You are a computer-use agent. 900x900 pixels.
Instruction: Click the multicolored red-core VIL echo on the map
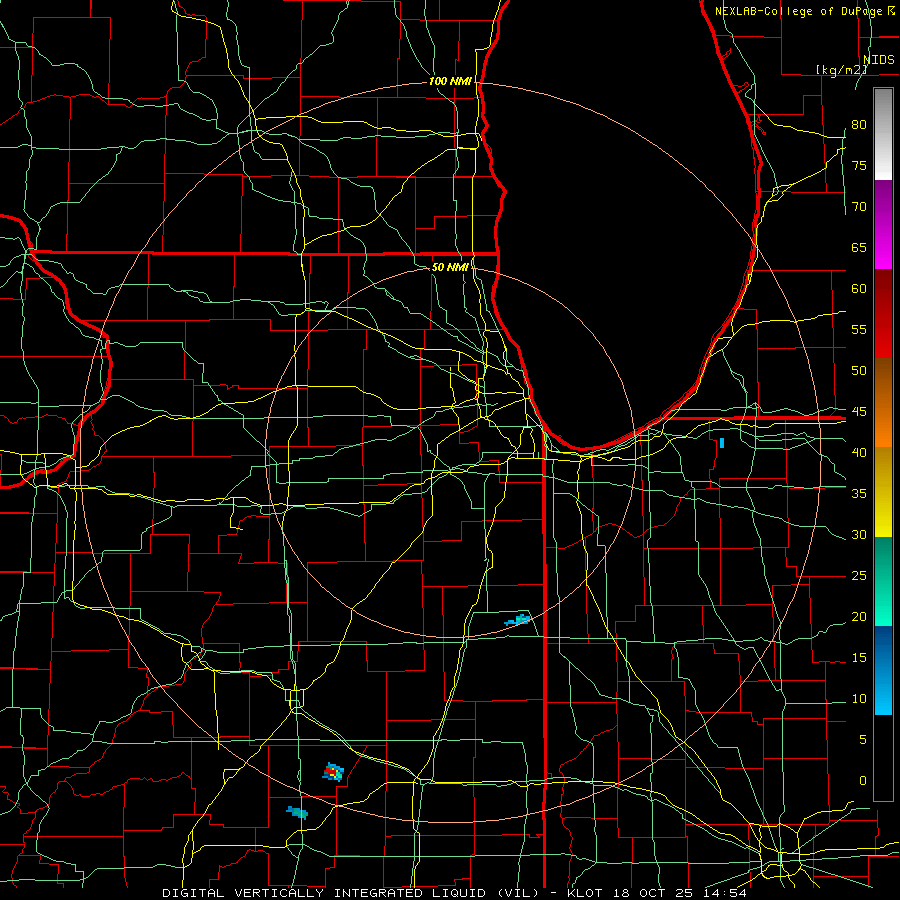pyautogui.click(x=333, y=773)
